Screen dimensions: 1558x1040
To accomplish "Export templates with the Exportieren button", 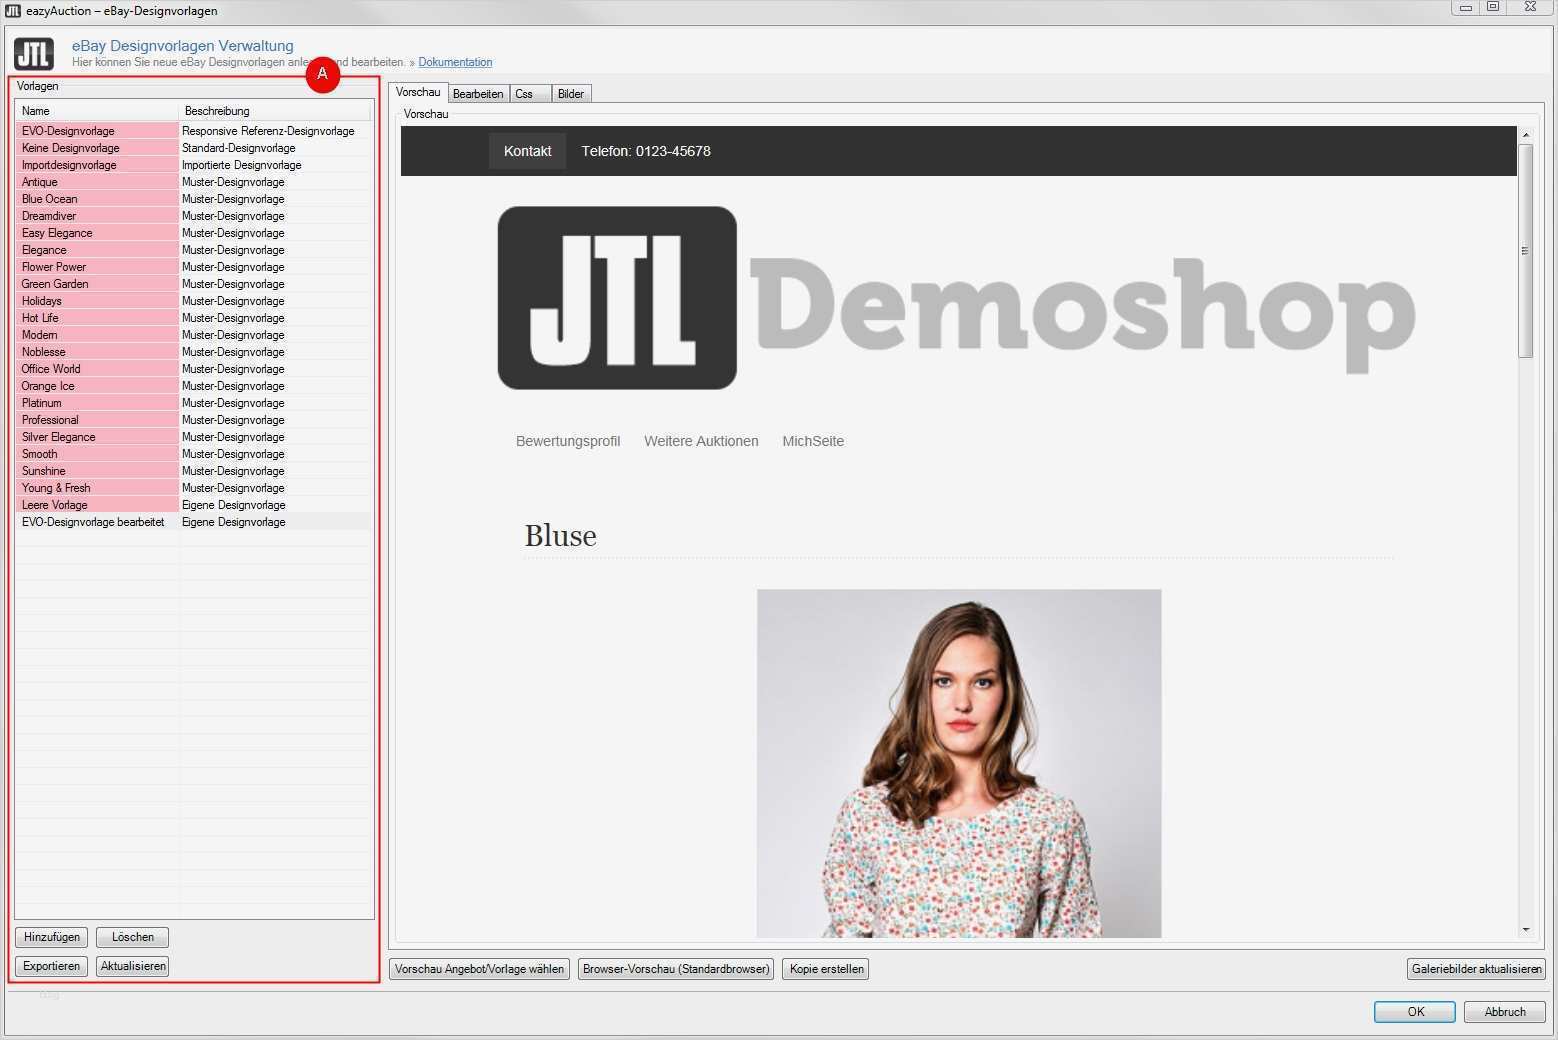I will click(x=51, y=966).
